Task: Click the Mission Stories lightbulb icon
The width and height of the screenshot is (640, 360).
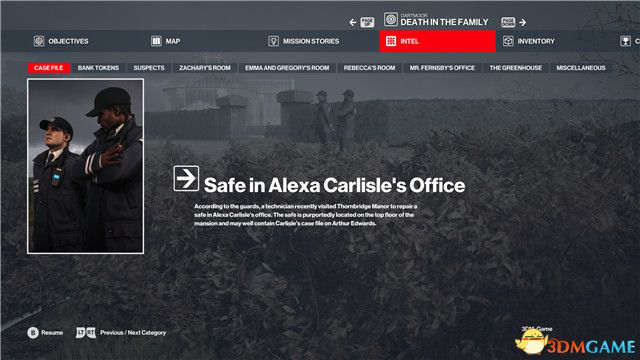Action: tap(273, 41)
